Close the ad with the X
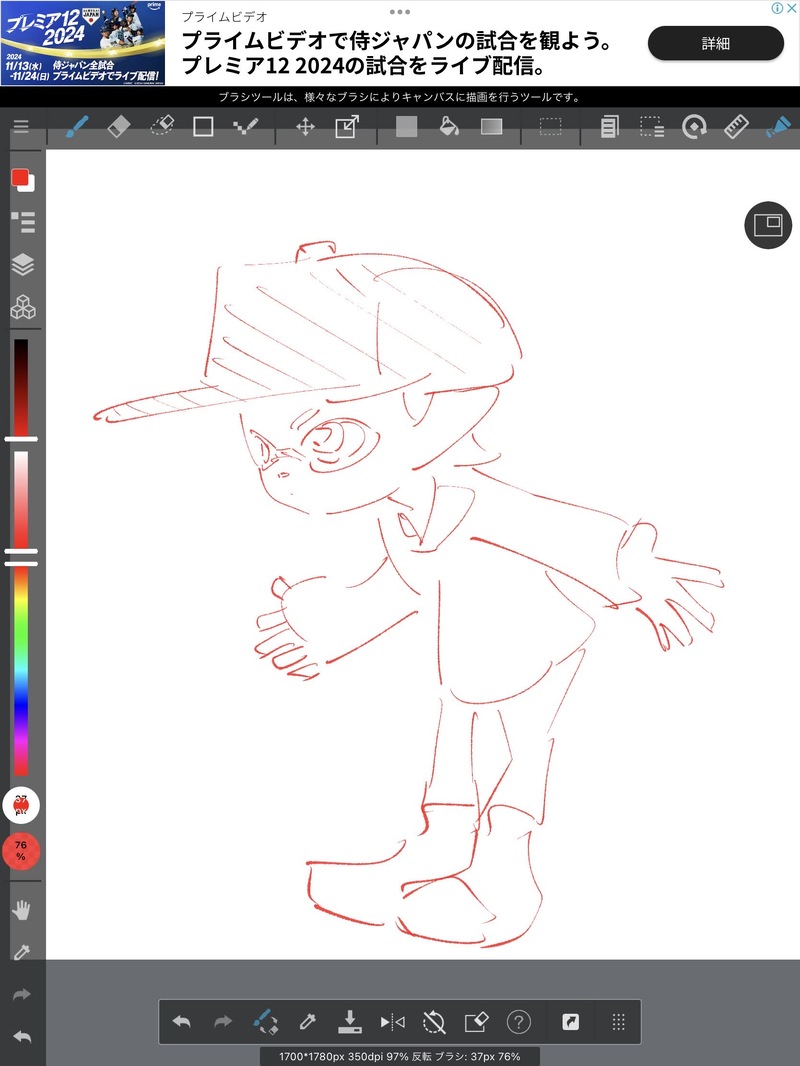The image size is (800, 1066). coord(792,8)
